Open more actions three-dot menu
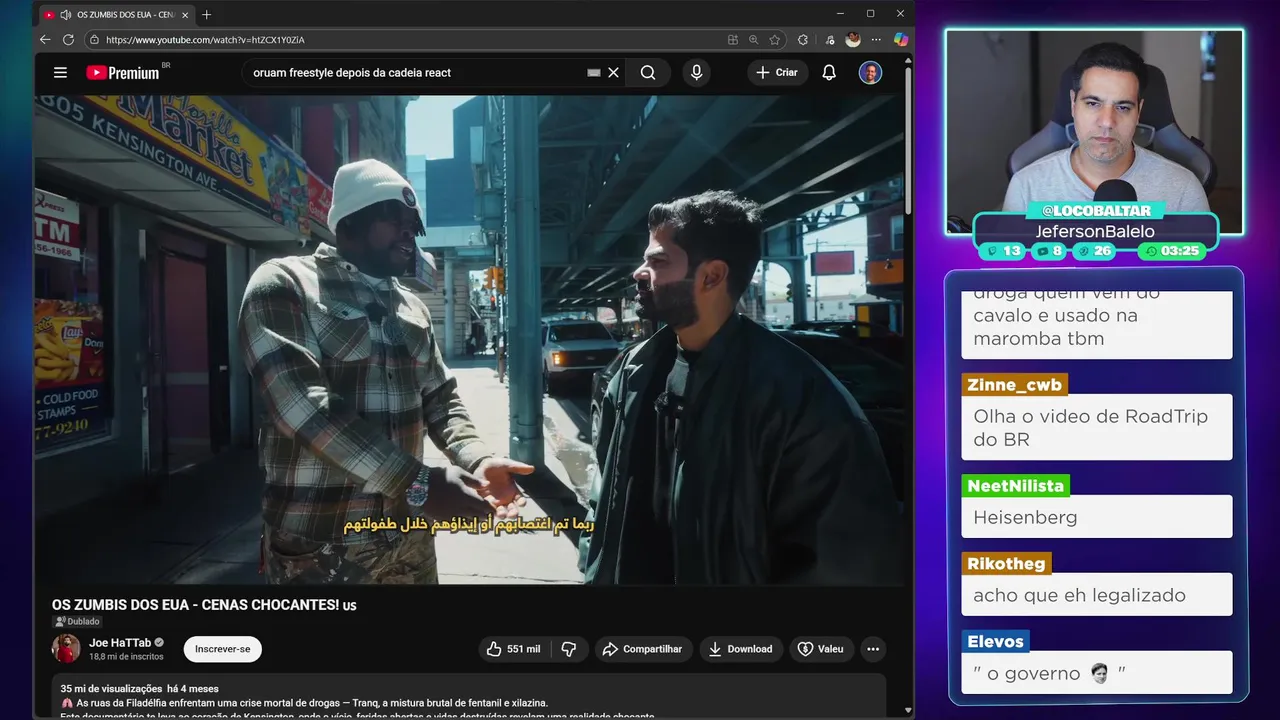Image resolution: width=1280 pixels, height=720 pixels. click(x=873, y=649)
